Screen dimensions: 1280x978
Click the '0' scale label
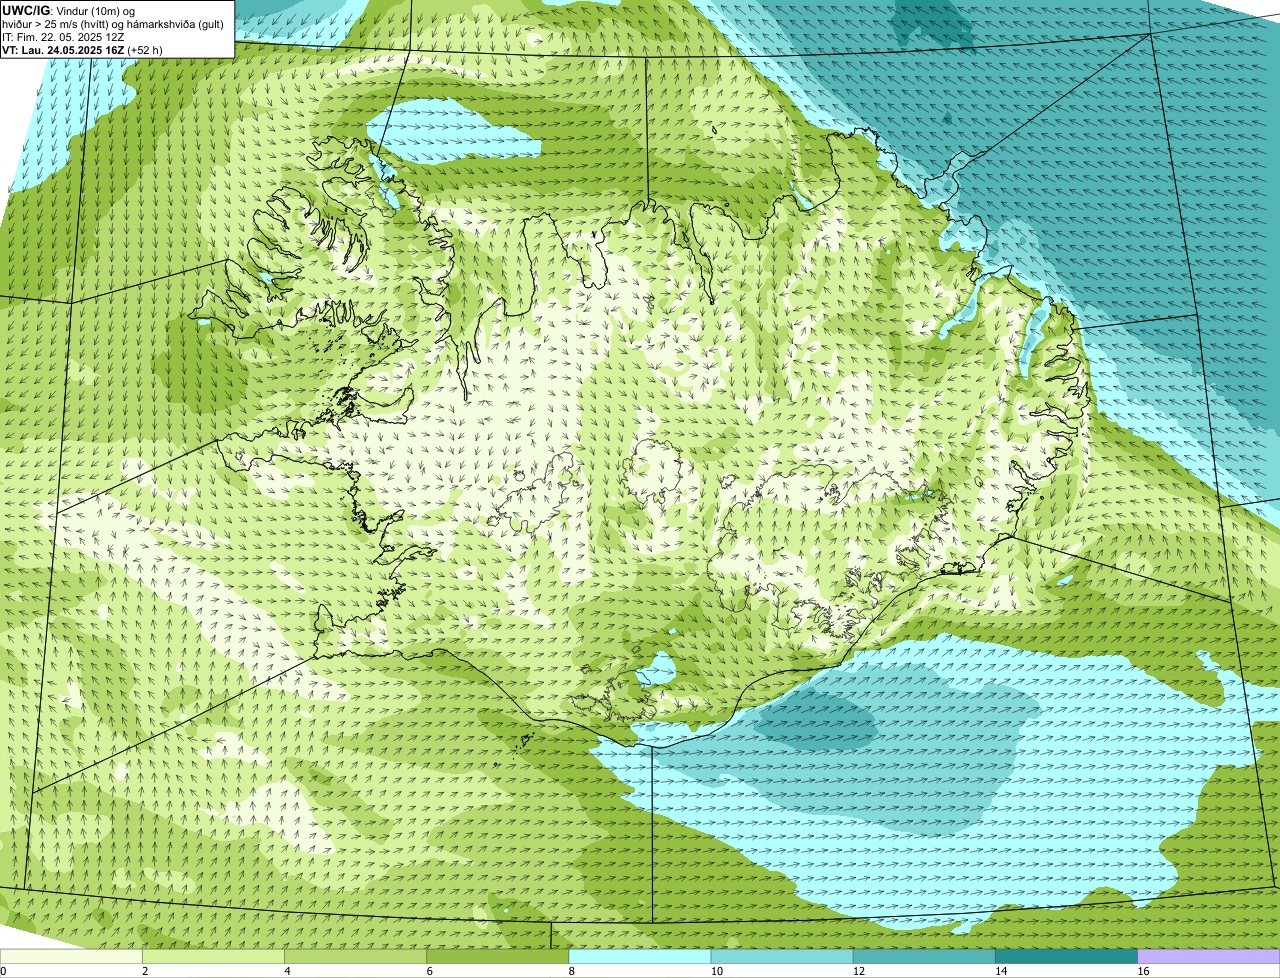click(3, 971)
